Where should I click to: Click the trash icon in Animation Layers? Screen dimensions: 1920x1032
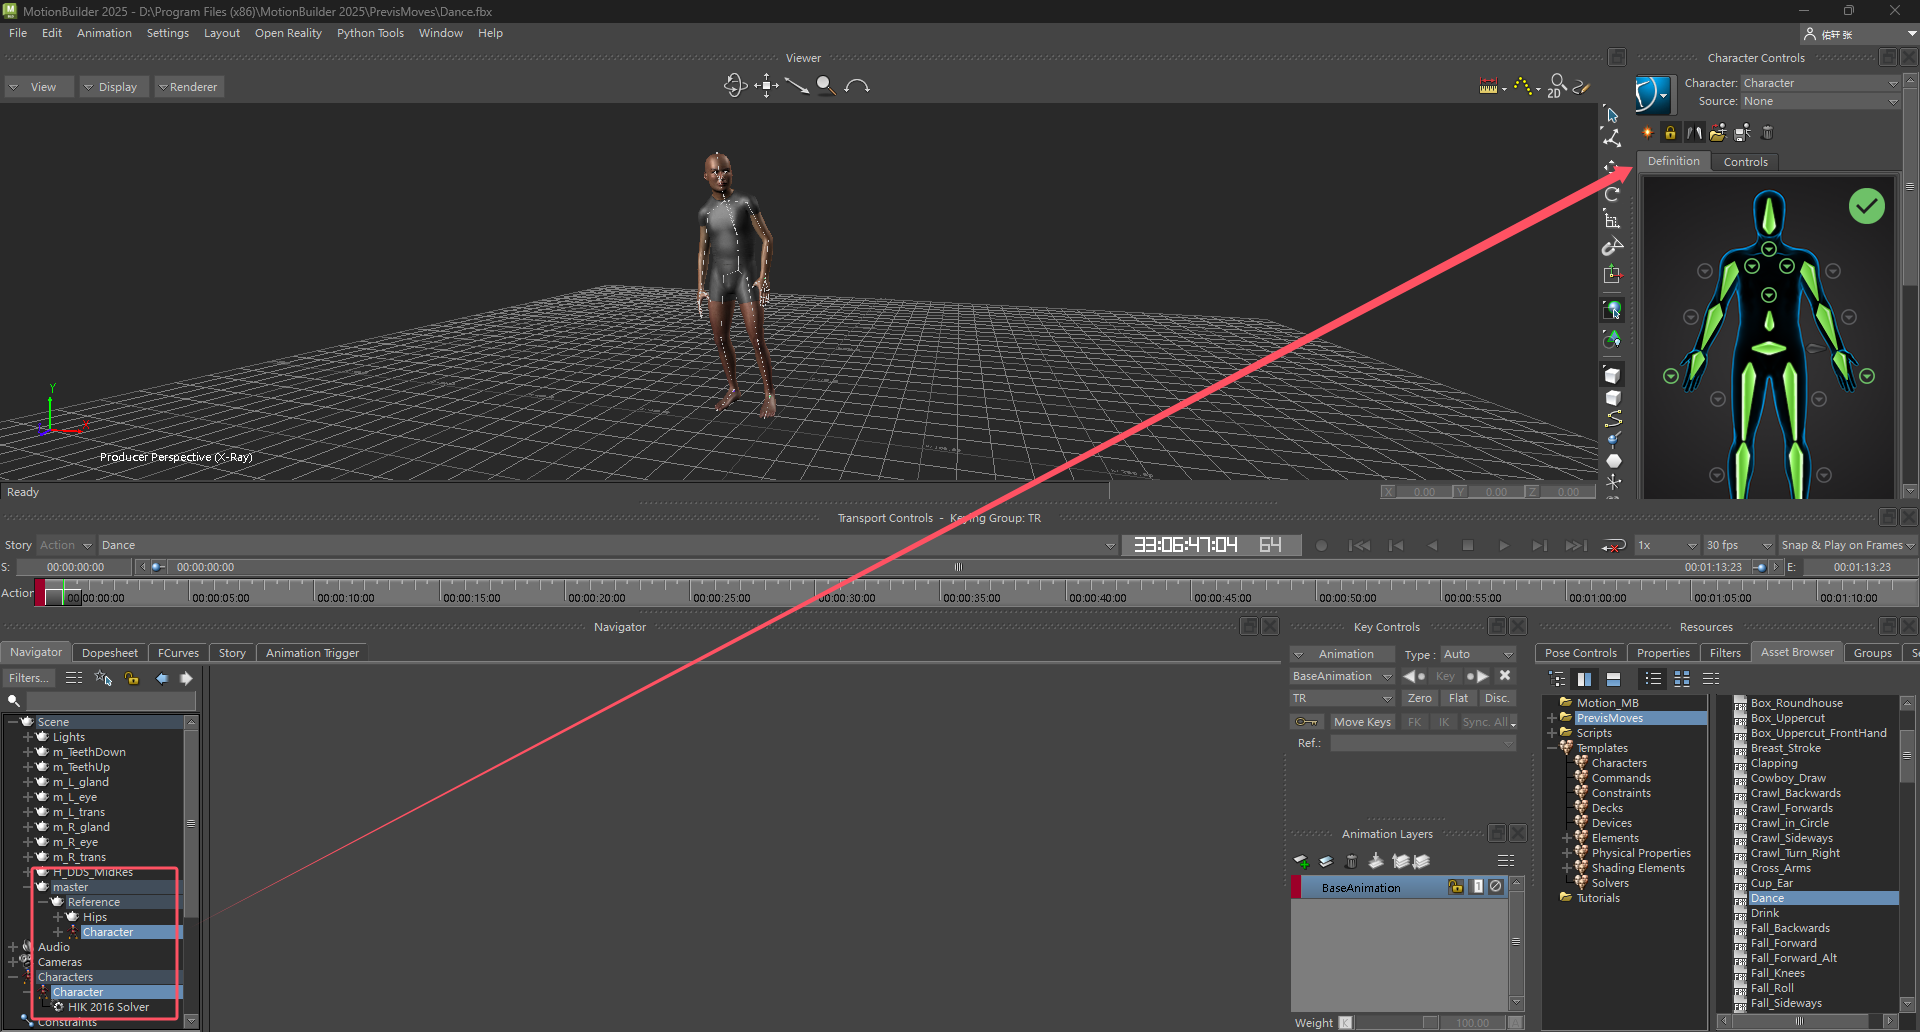[x=1351, y=861]
